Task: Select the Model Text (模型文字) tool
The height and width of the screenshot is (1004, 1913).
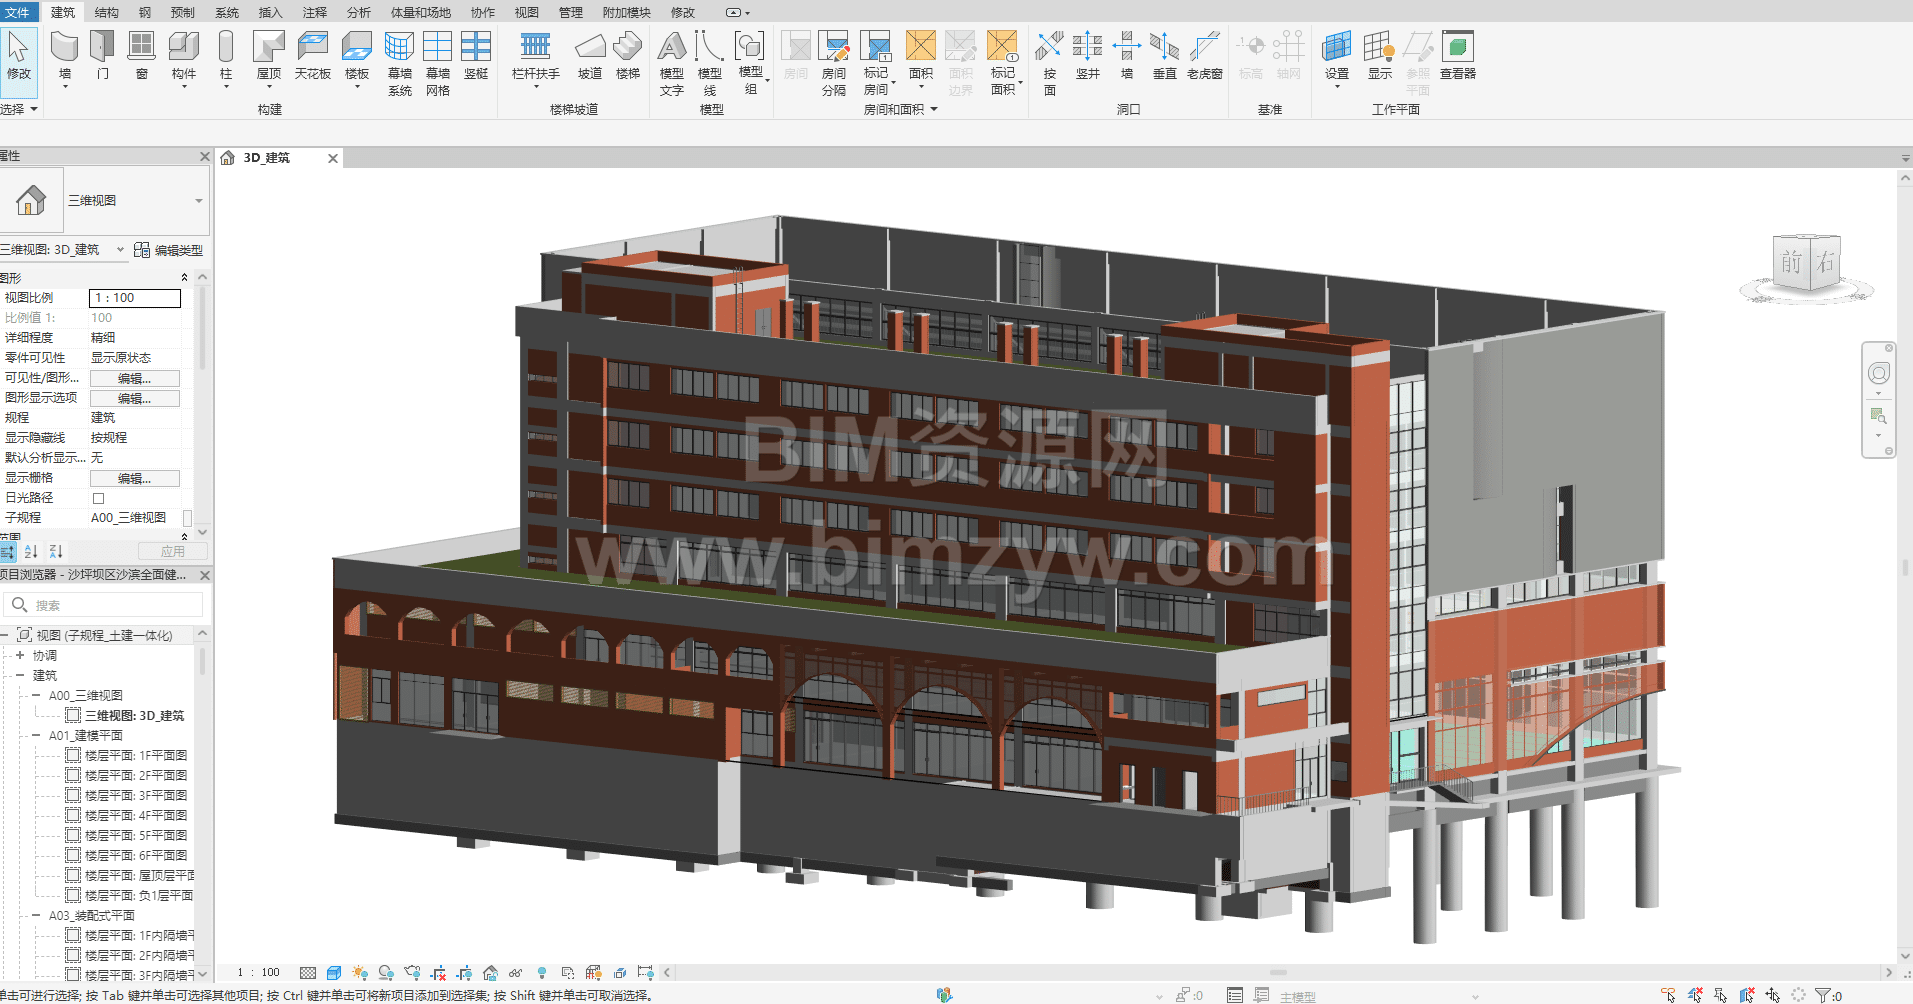Action: [672, 63]
